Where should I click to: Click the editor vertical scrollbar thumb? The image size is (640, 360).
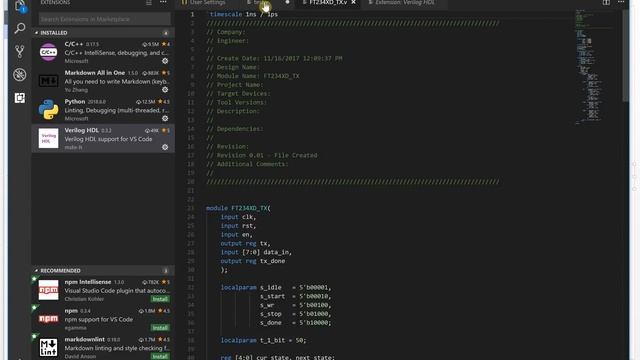pyautogui.click(x=625, y=55)
